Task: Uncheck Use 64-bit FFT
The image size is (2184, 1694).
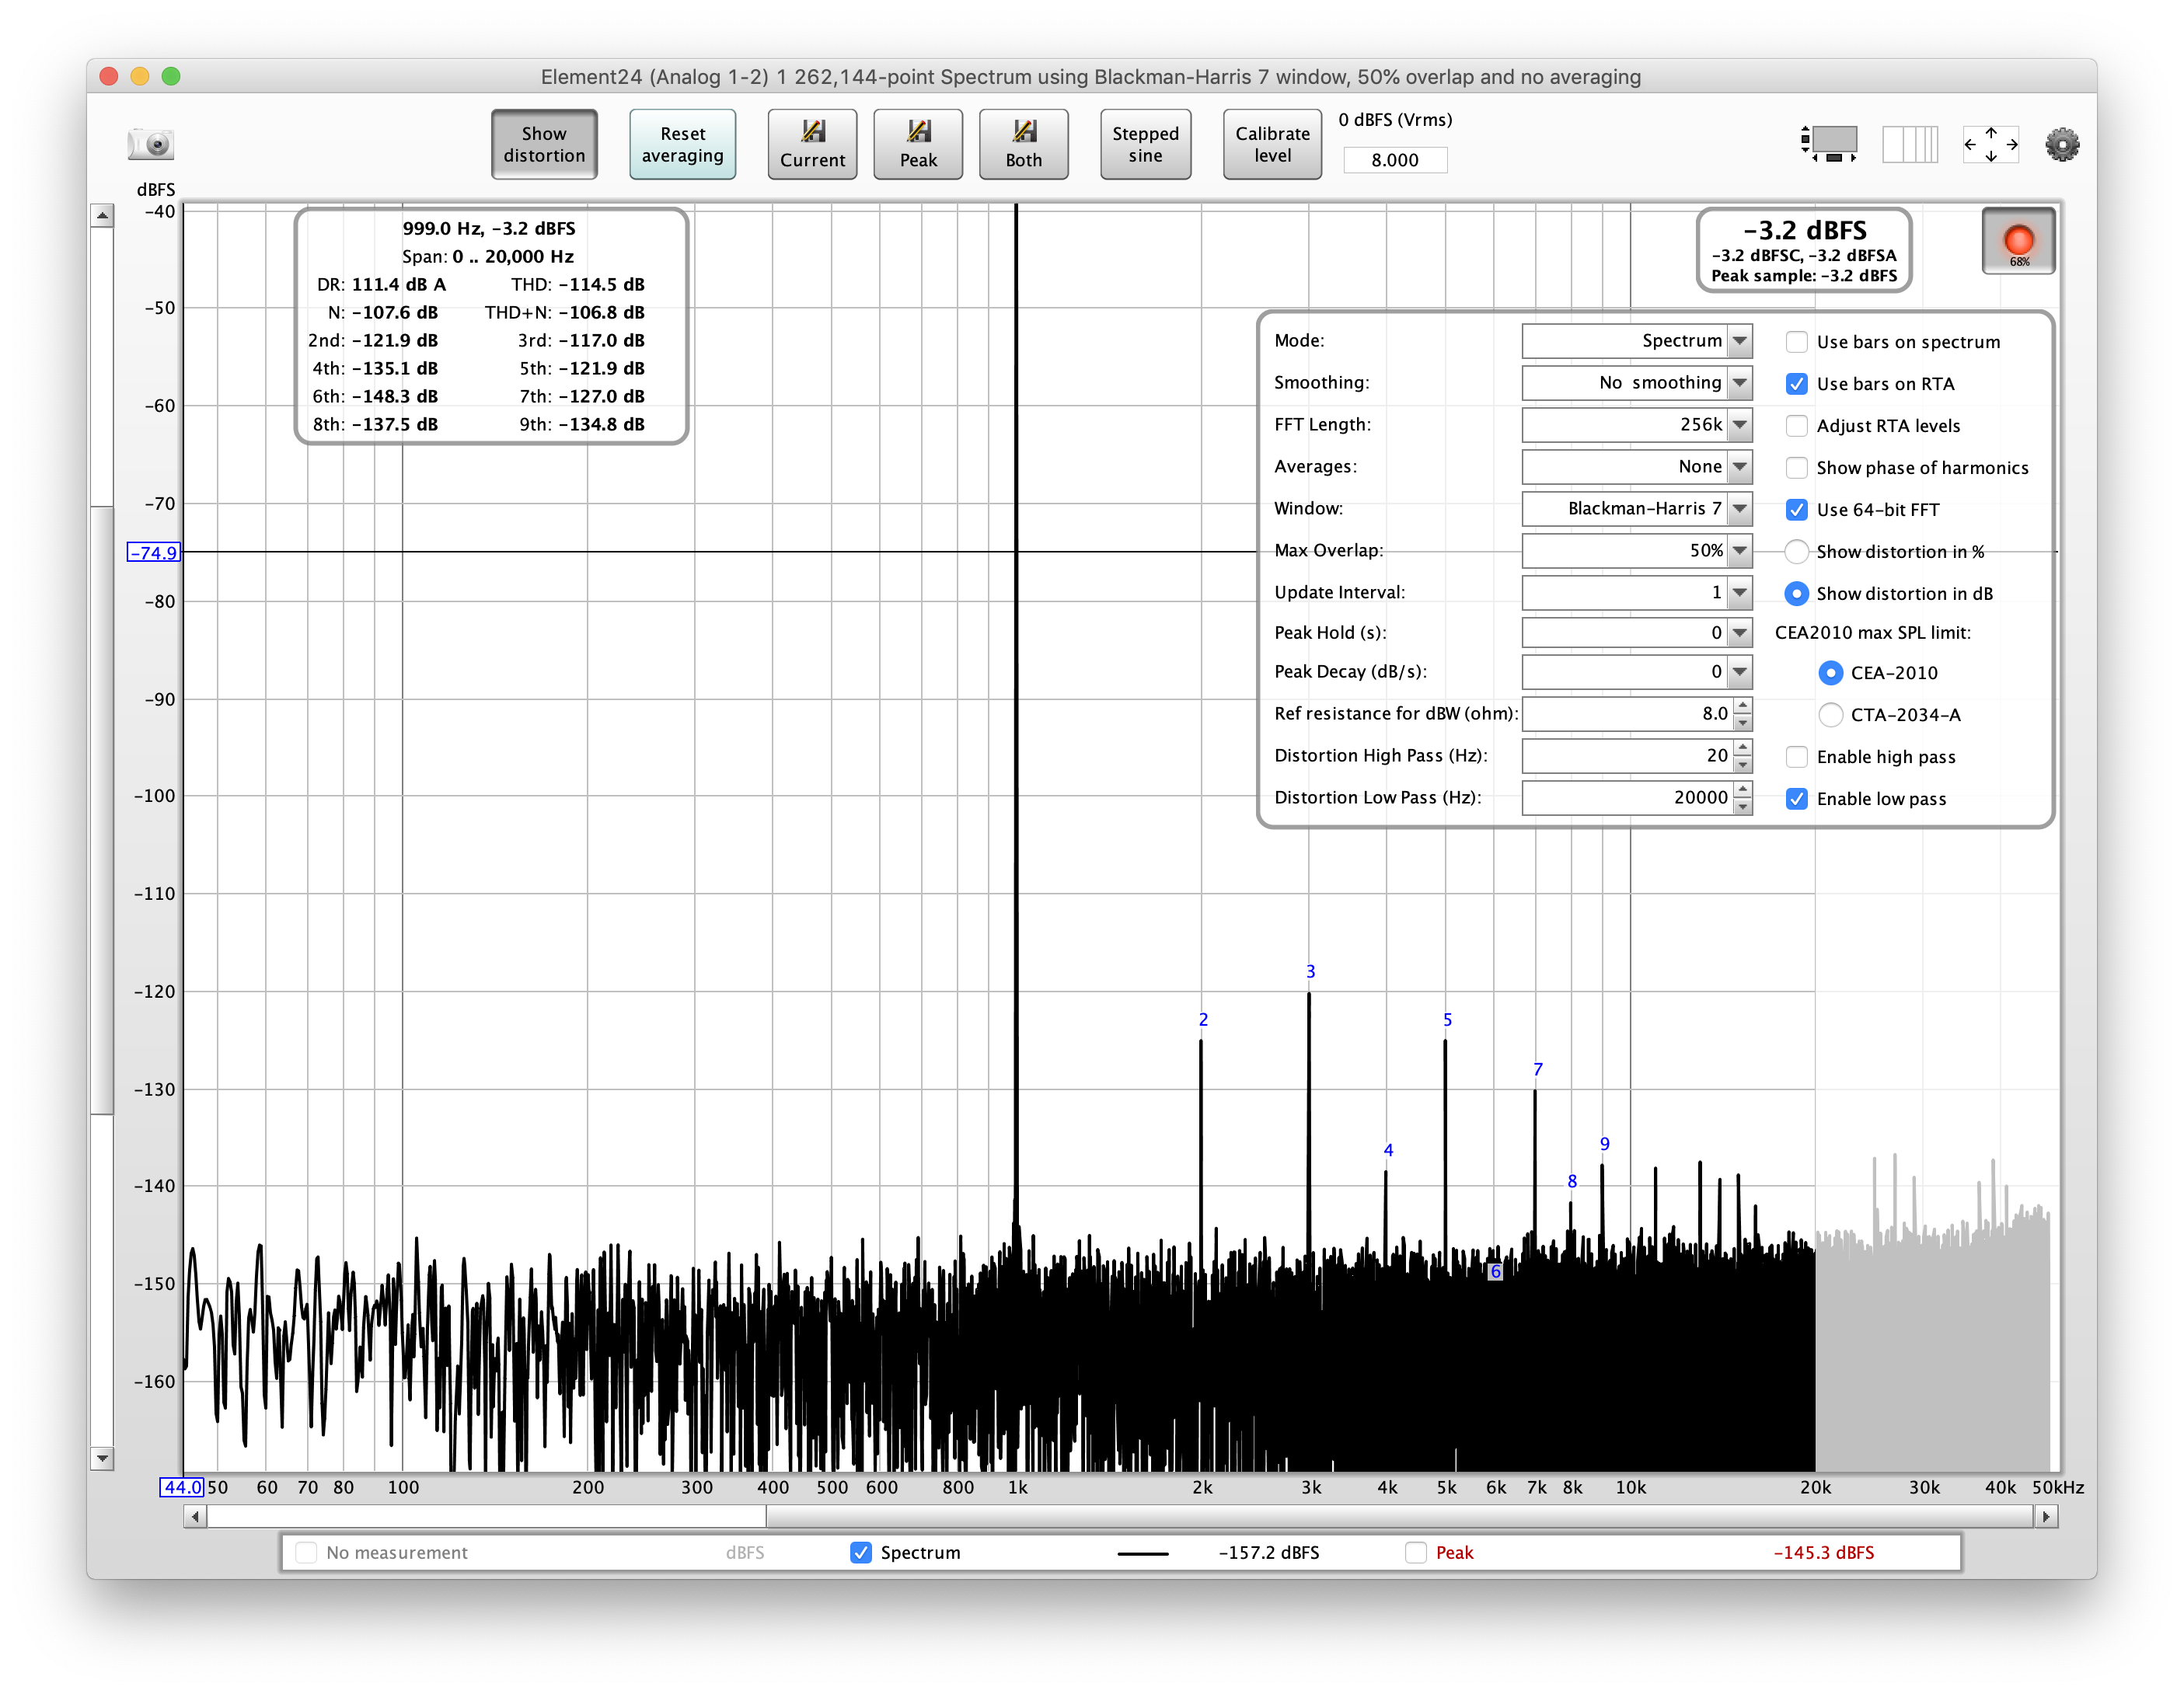Action: click(x=1796, y=510)
